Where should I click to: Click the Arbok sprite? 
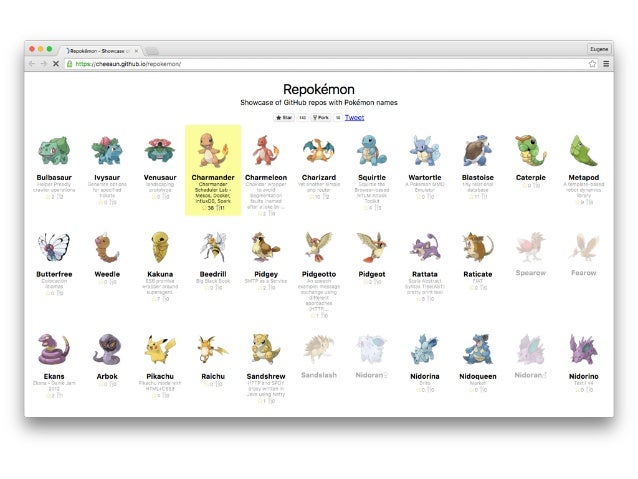[107, 349]
